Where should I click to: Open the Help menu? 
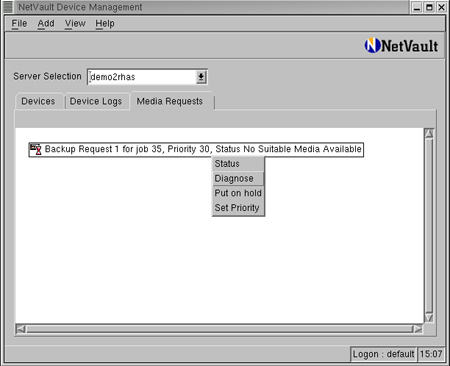pos(105,24)
